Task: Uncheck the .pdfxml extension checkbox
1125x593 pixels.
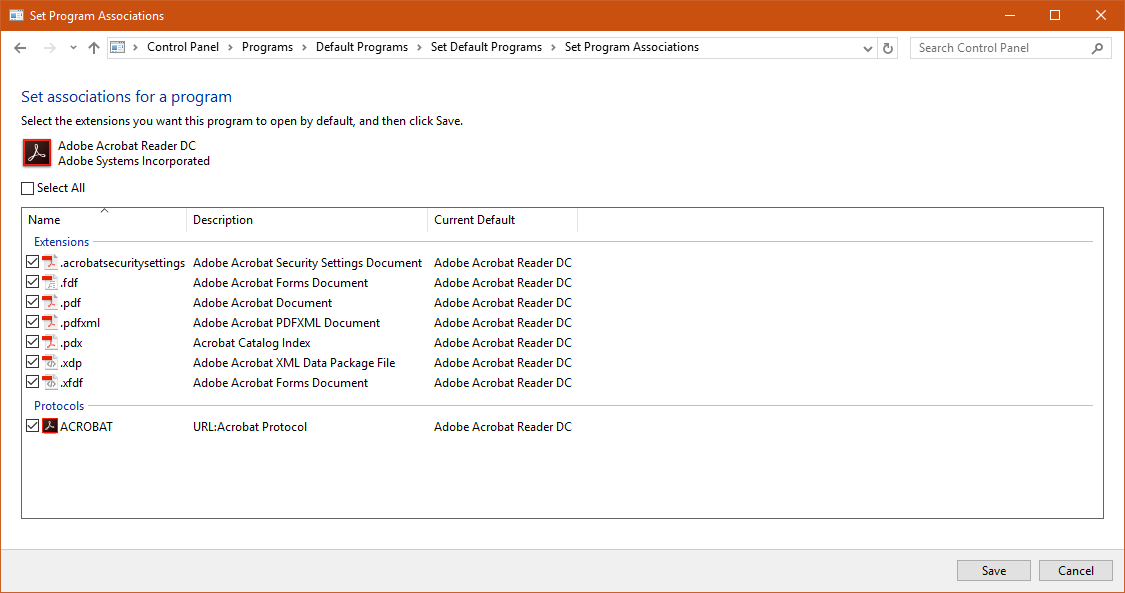Action: 32,323
